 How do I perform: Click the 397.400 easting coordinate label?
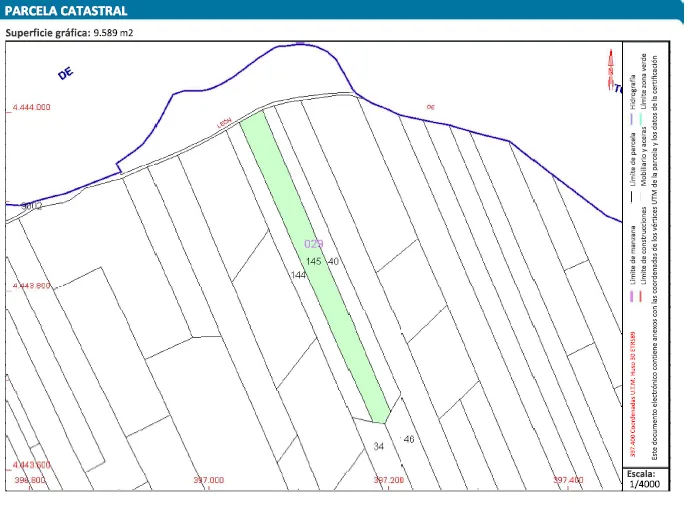(x=567, y=480)
